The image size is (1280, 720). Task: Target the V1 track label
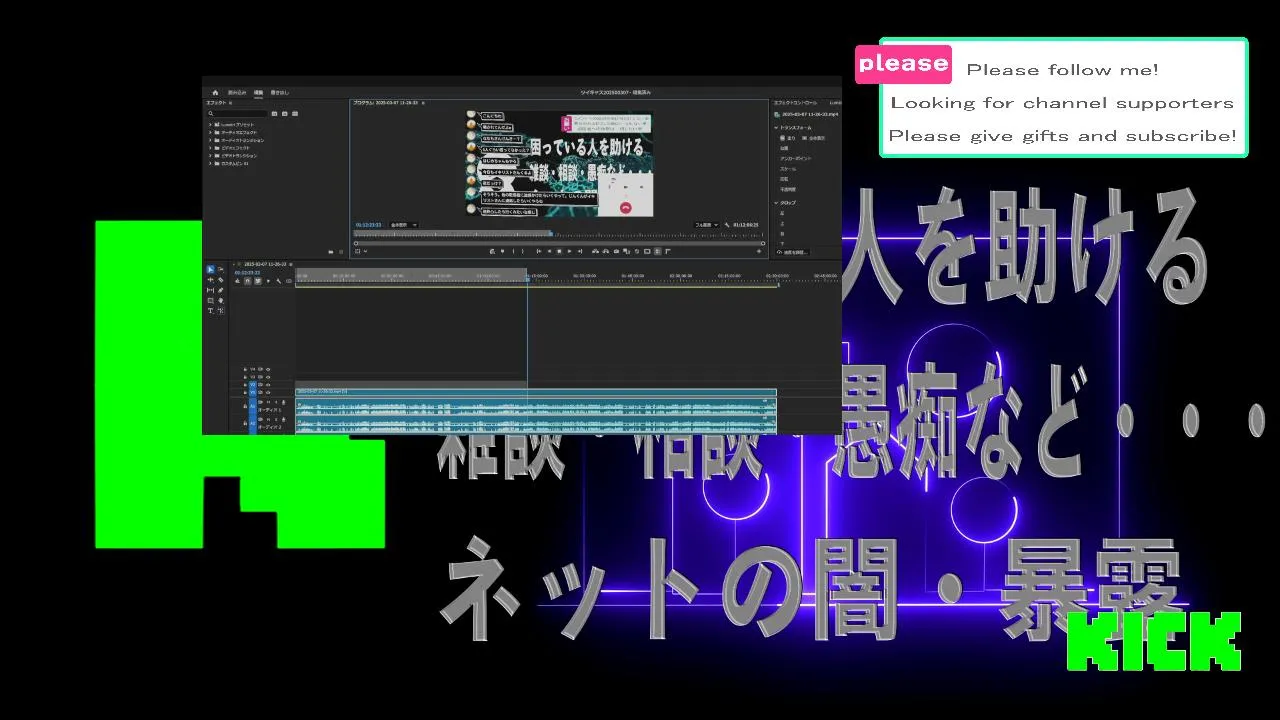click(253, 392)
